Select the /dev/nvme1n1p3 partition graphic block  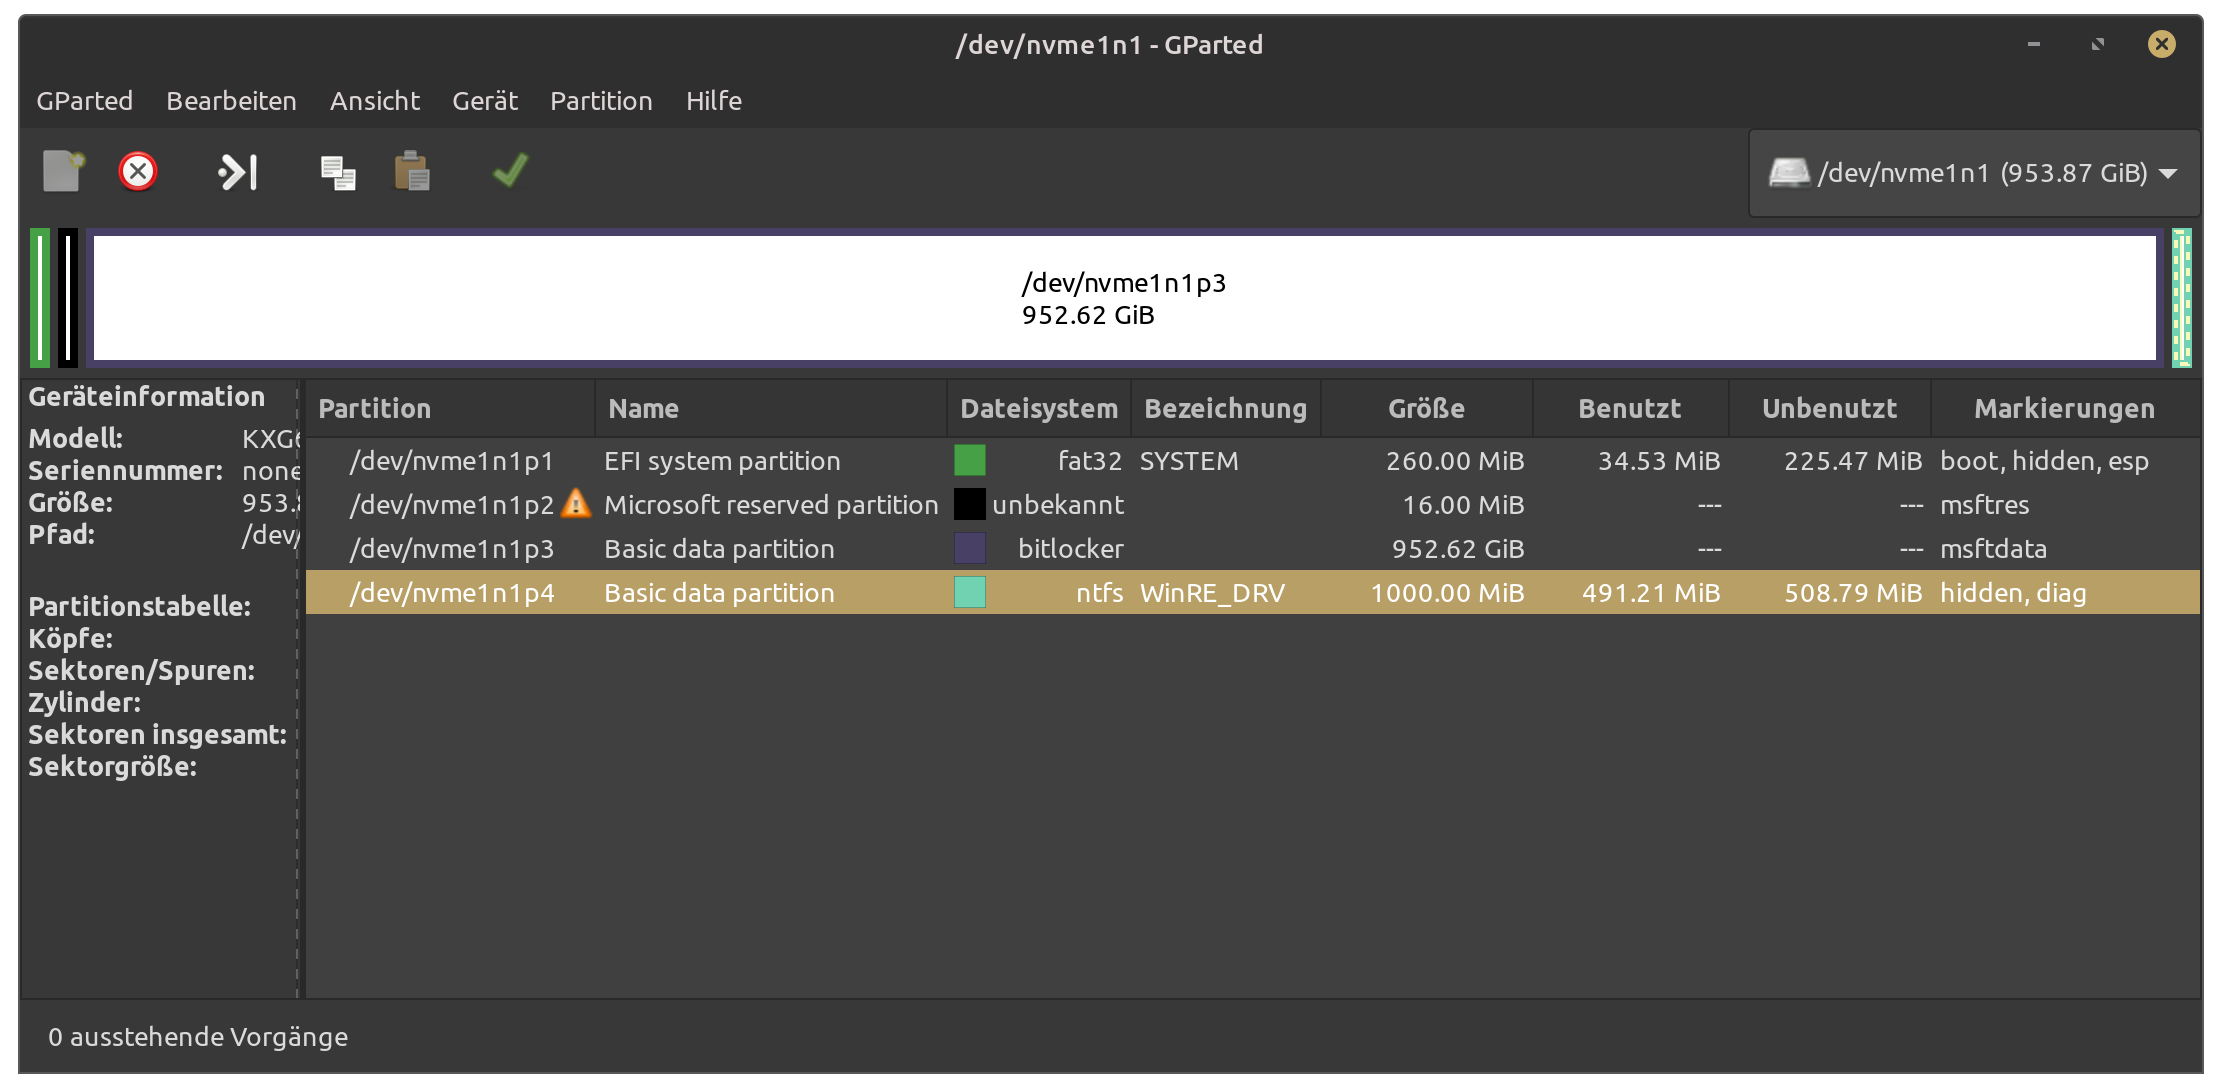(1124, 298)
